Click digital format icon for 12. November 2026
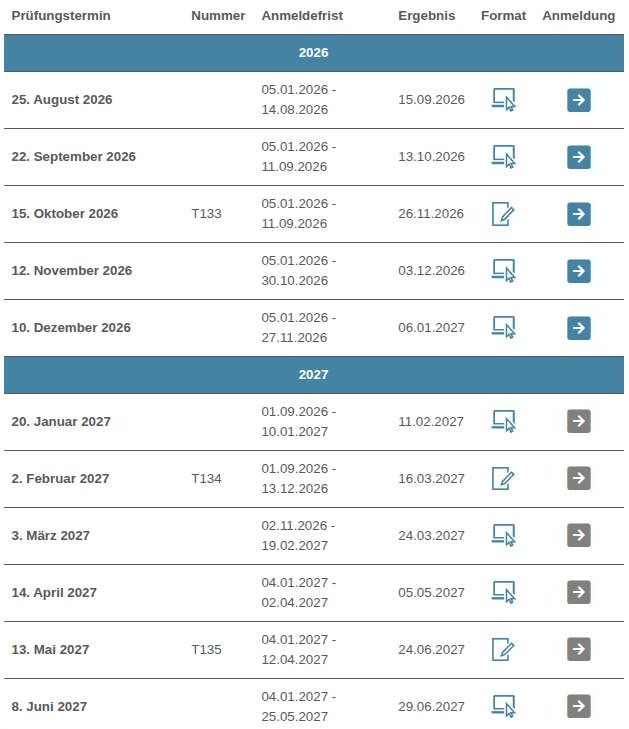Viewport: 629px width, 729px height. click(x=503, y=271)
